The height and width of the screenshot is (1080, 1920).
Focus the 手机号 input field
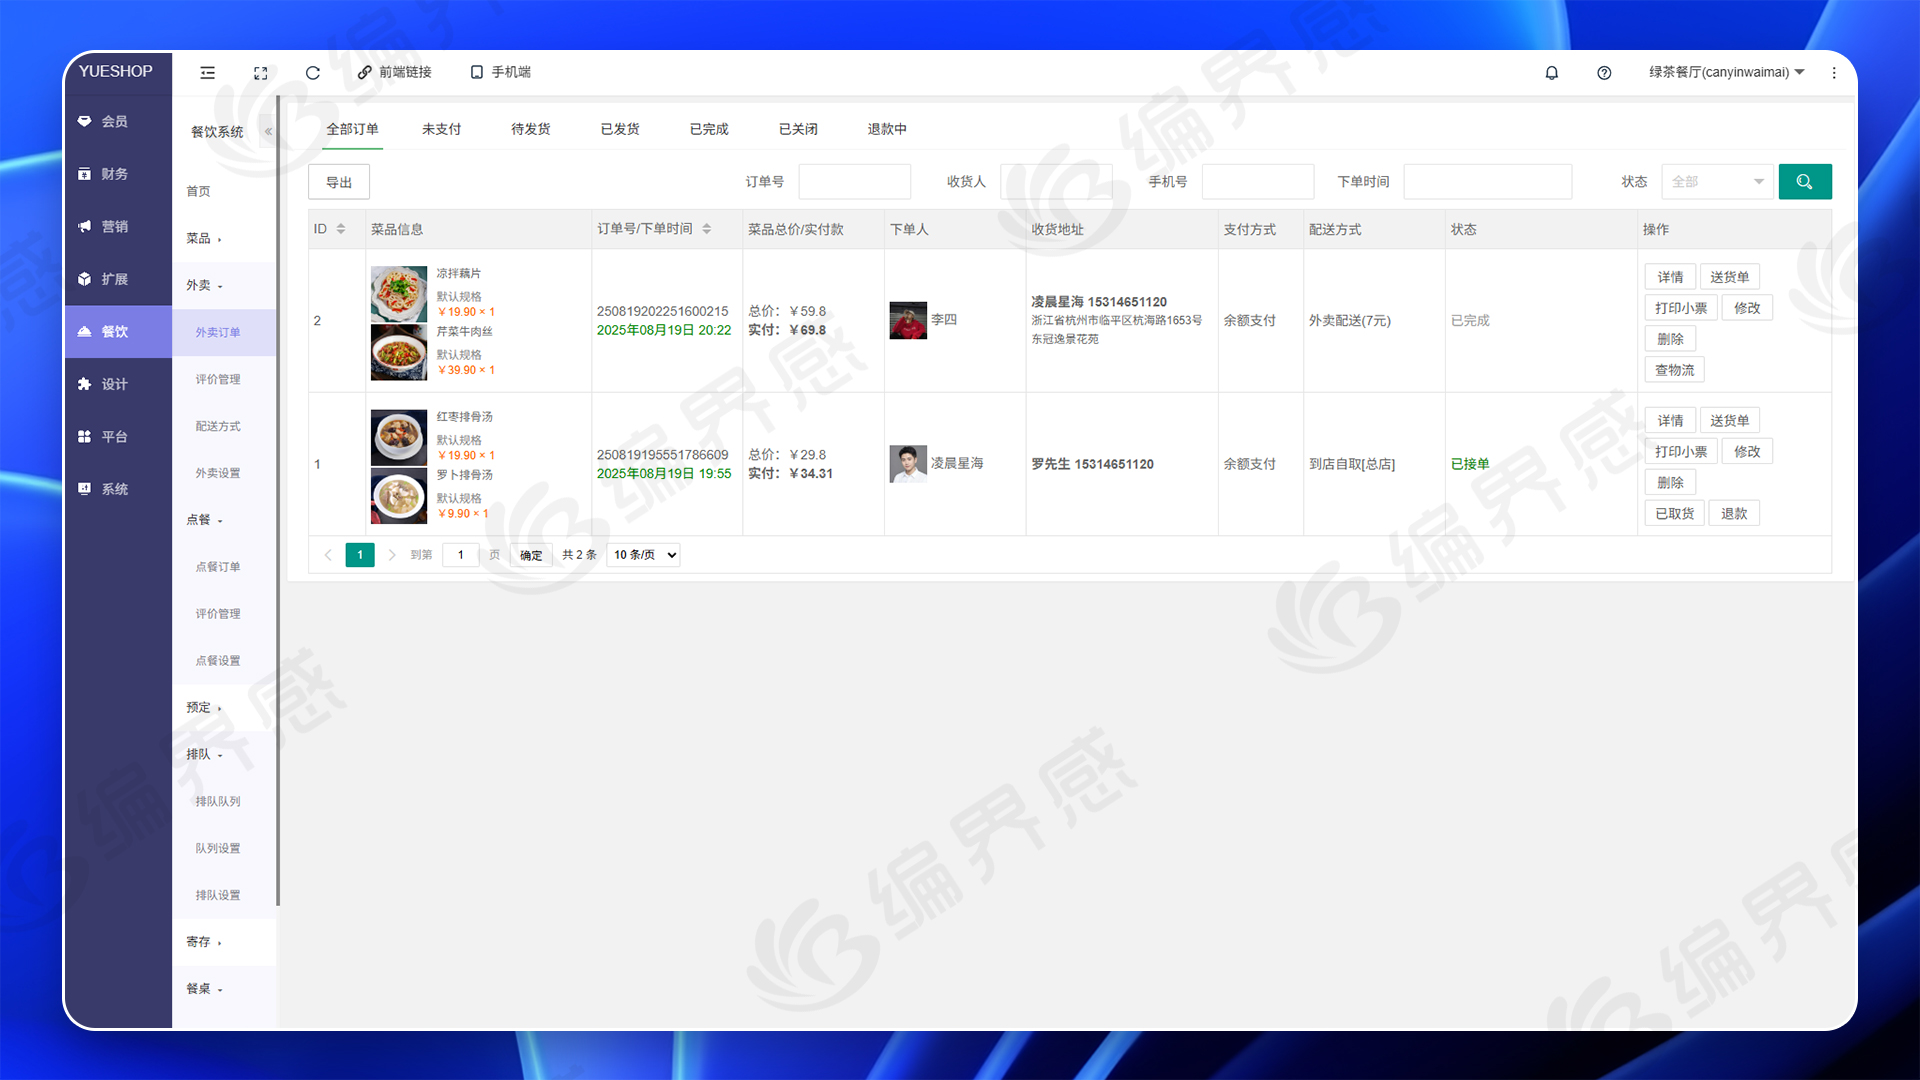1258,182
